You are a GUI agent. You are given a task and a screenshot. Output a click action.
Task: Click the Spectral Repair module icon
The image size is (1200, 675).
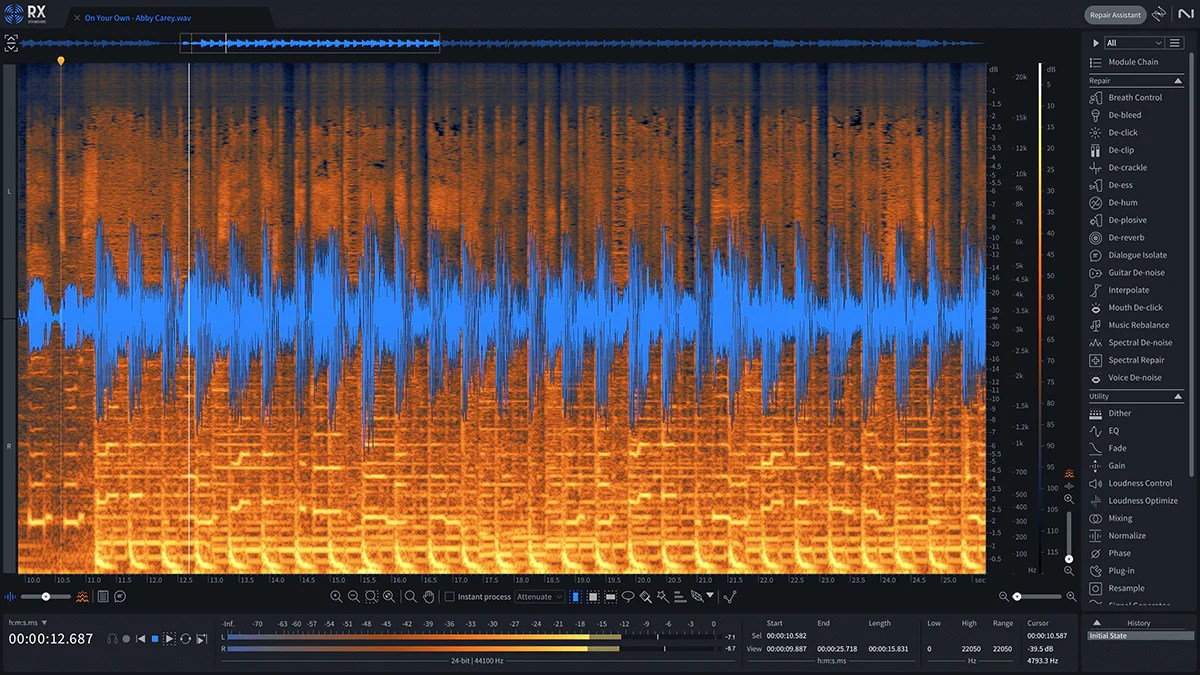(x=1093, y=359)
